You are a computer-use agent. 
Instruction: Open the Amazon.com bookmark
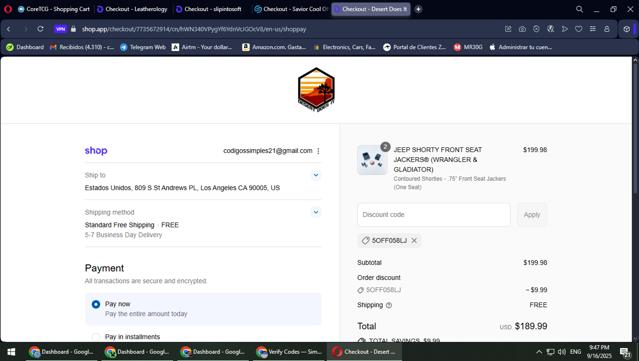click(273, 47)
